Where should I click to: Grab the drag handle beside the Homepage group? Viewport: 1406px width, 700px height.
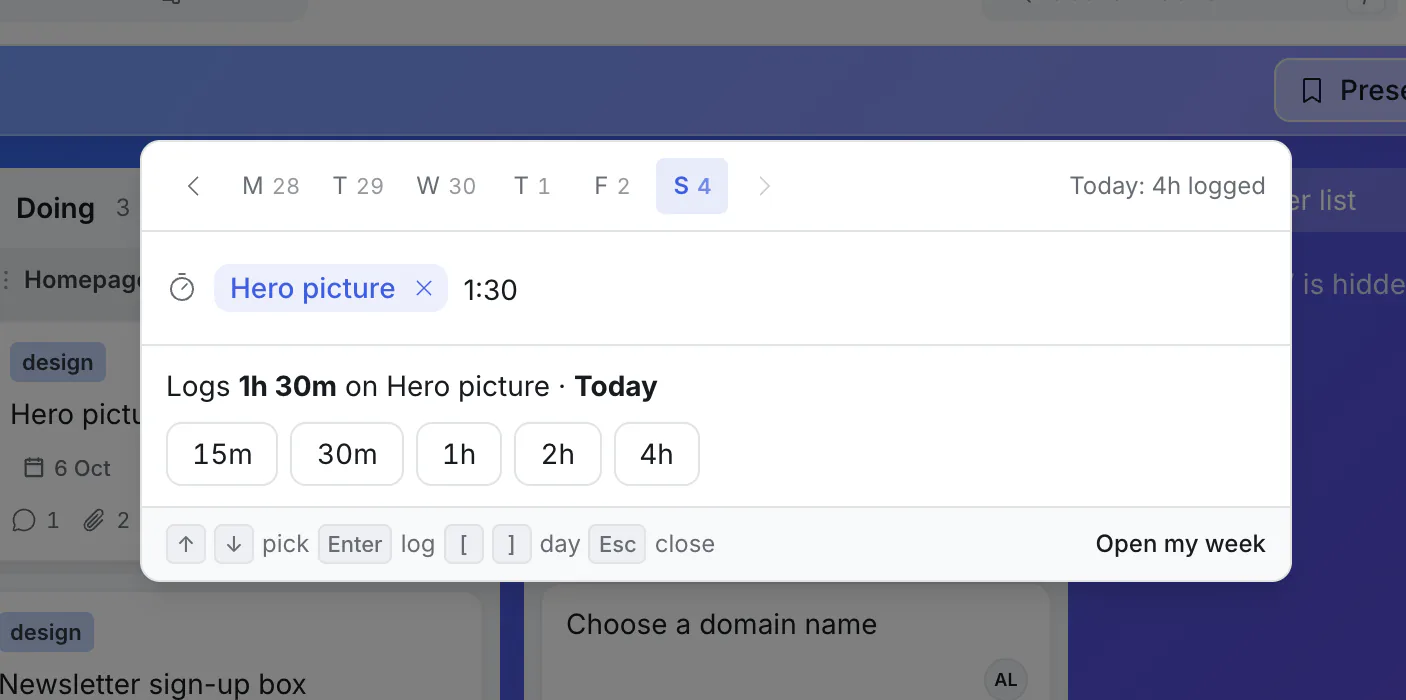tap(7, 280)
